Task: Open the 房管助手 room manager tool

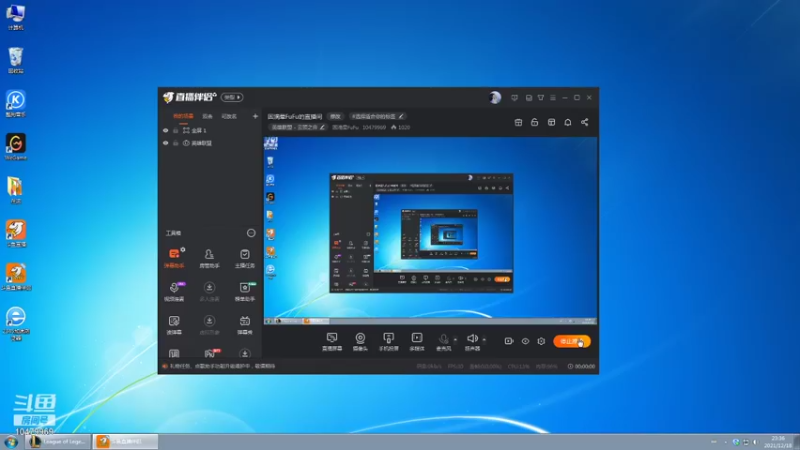Action: pos(209,258)
